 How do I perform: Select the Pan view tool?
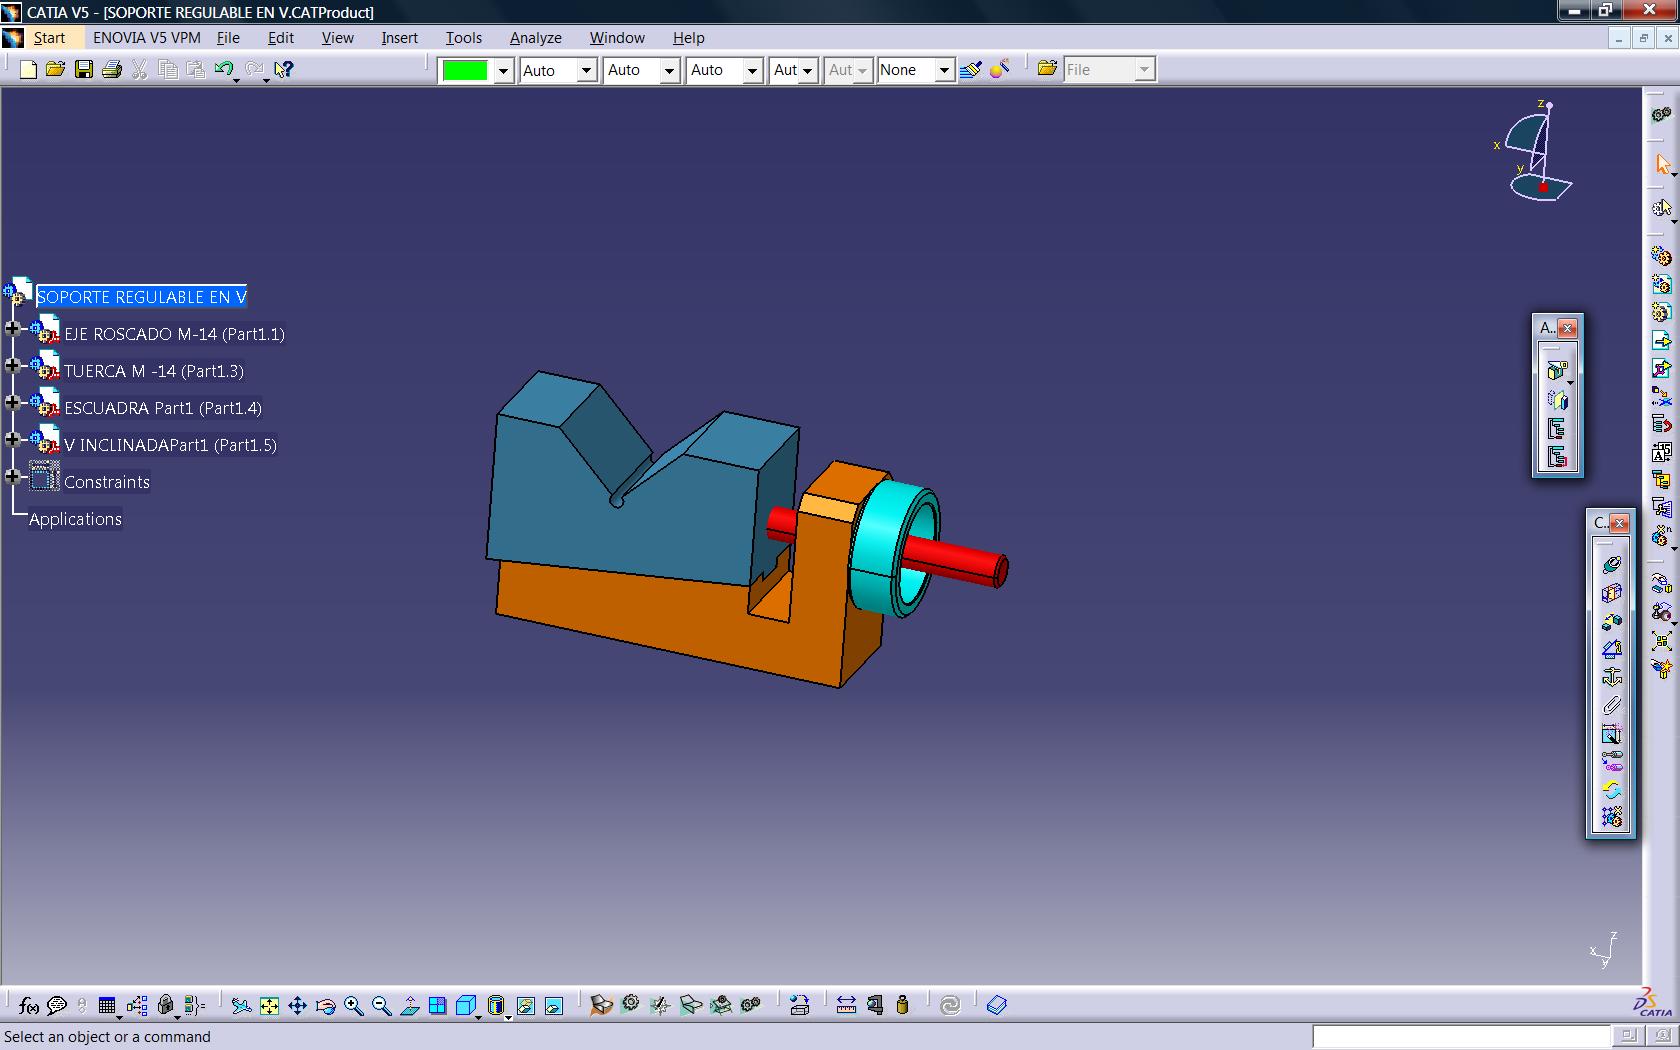coord(297,1005)
